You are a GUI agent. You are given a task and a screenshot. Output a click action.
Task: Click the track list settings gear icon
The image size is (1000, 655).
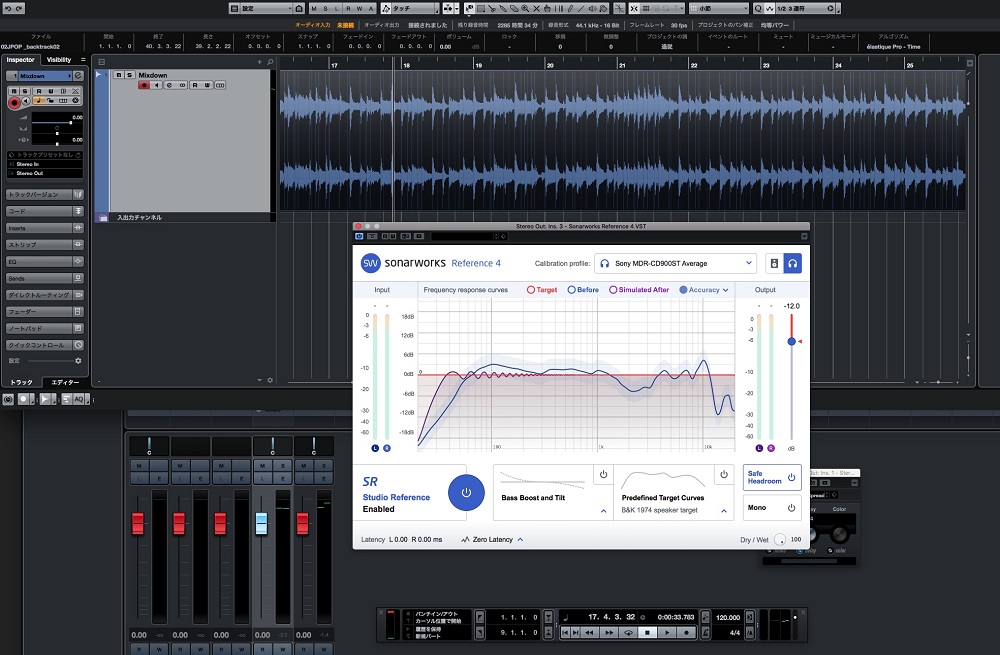pyautogui.click(x=270, y=380)
